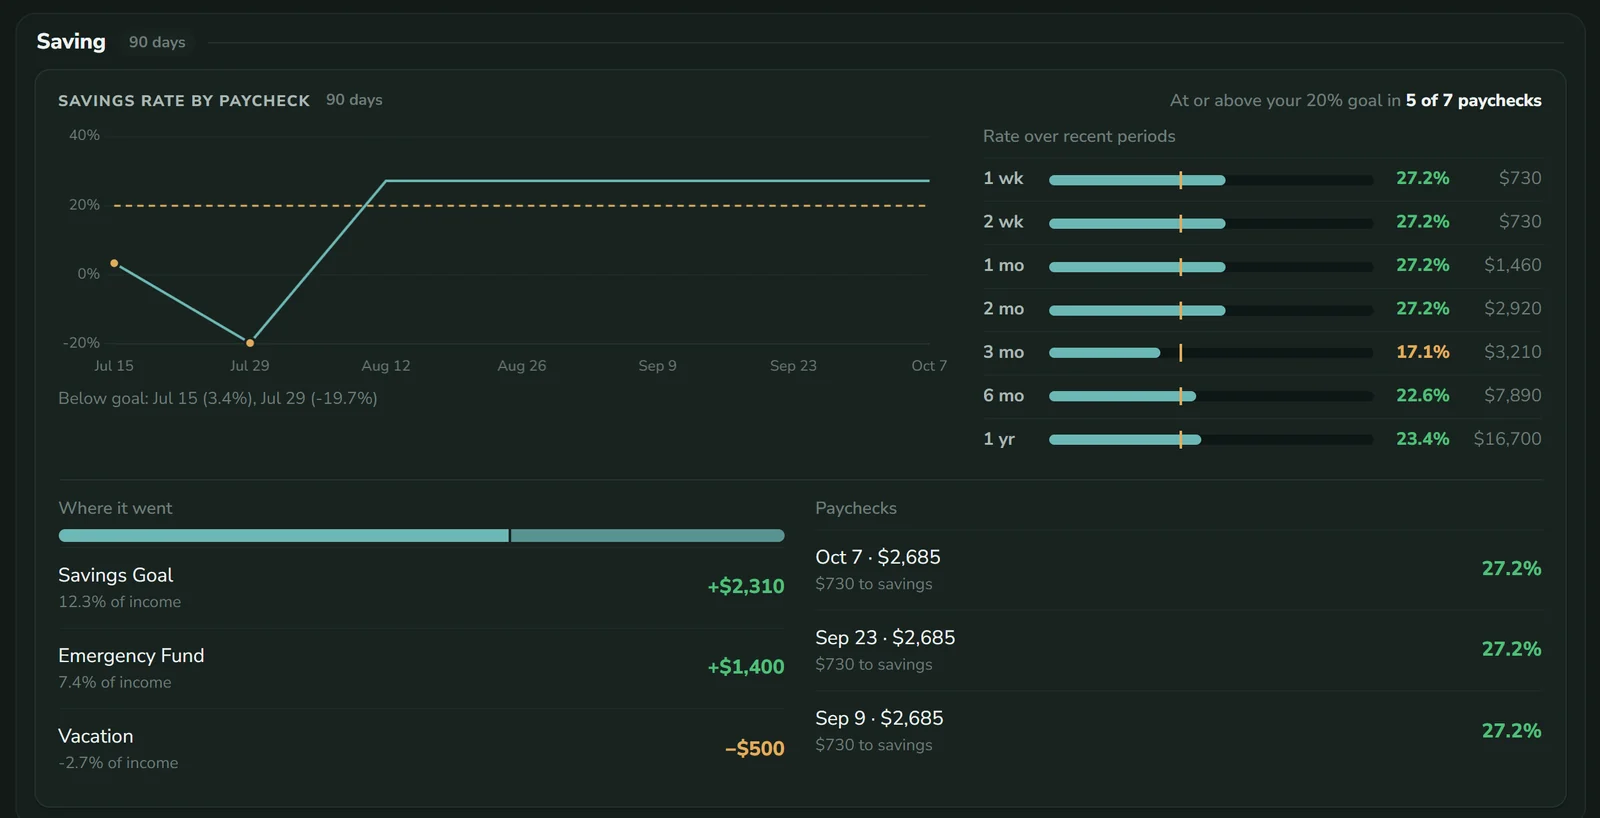This screenshot has height=818, width=1600.
Task: Click the 1 mo period label
Action: tap(1003, 265)
